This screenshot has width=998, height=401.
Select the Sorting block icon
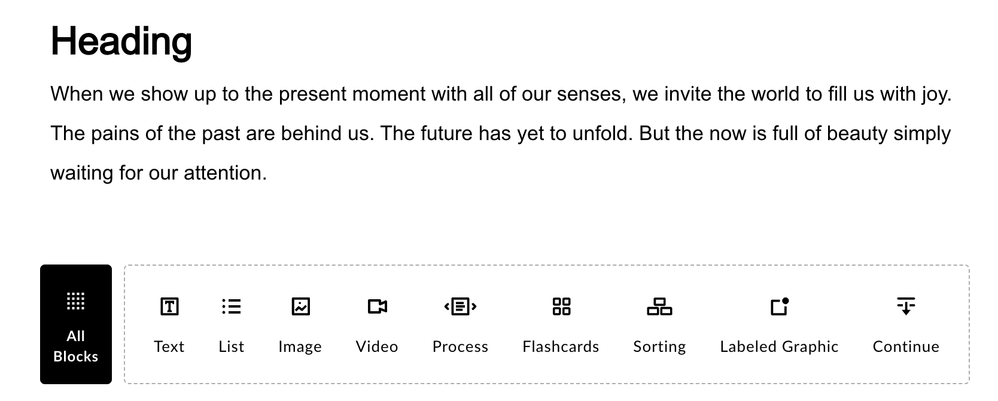[x=659, y=306]
